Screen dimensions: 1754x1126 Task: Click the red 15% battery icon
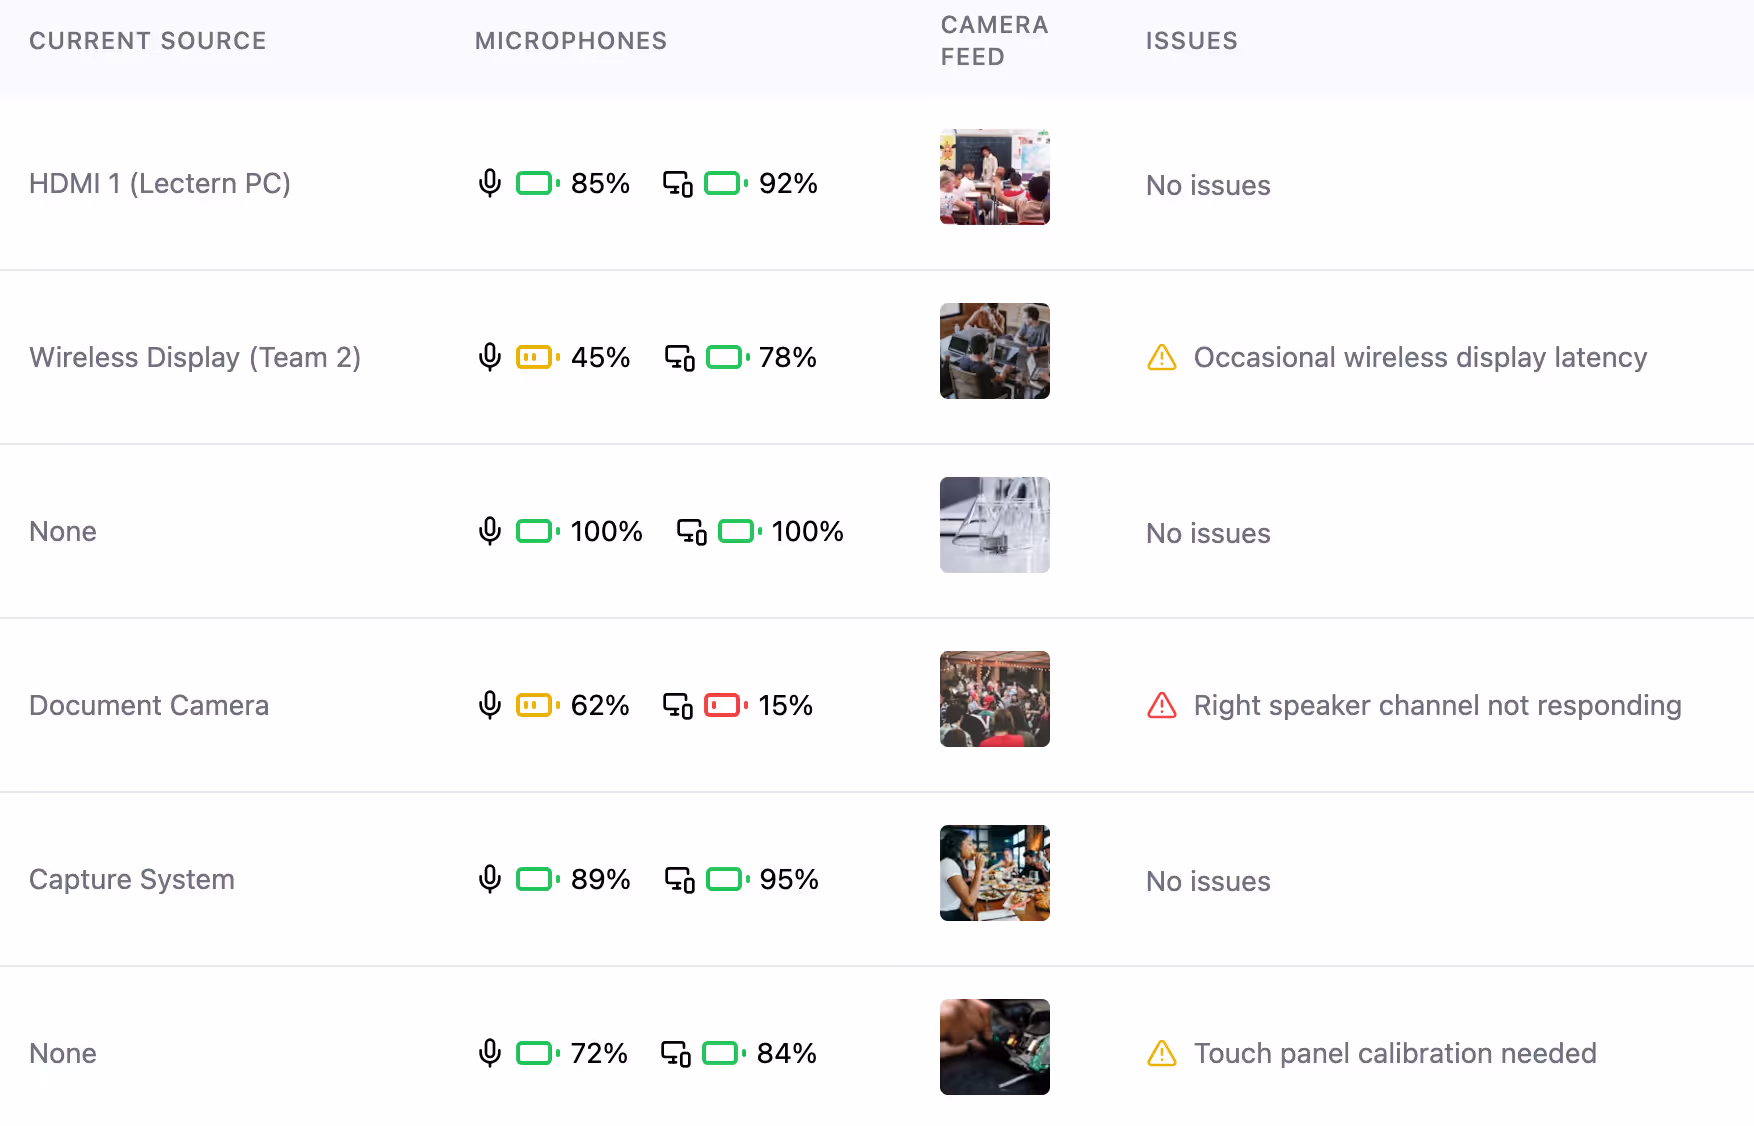[x=726, y=705]
